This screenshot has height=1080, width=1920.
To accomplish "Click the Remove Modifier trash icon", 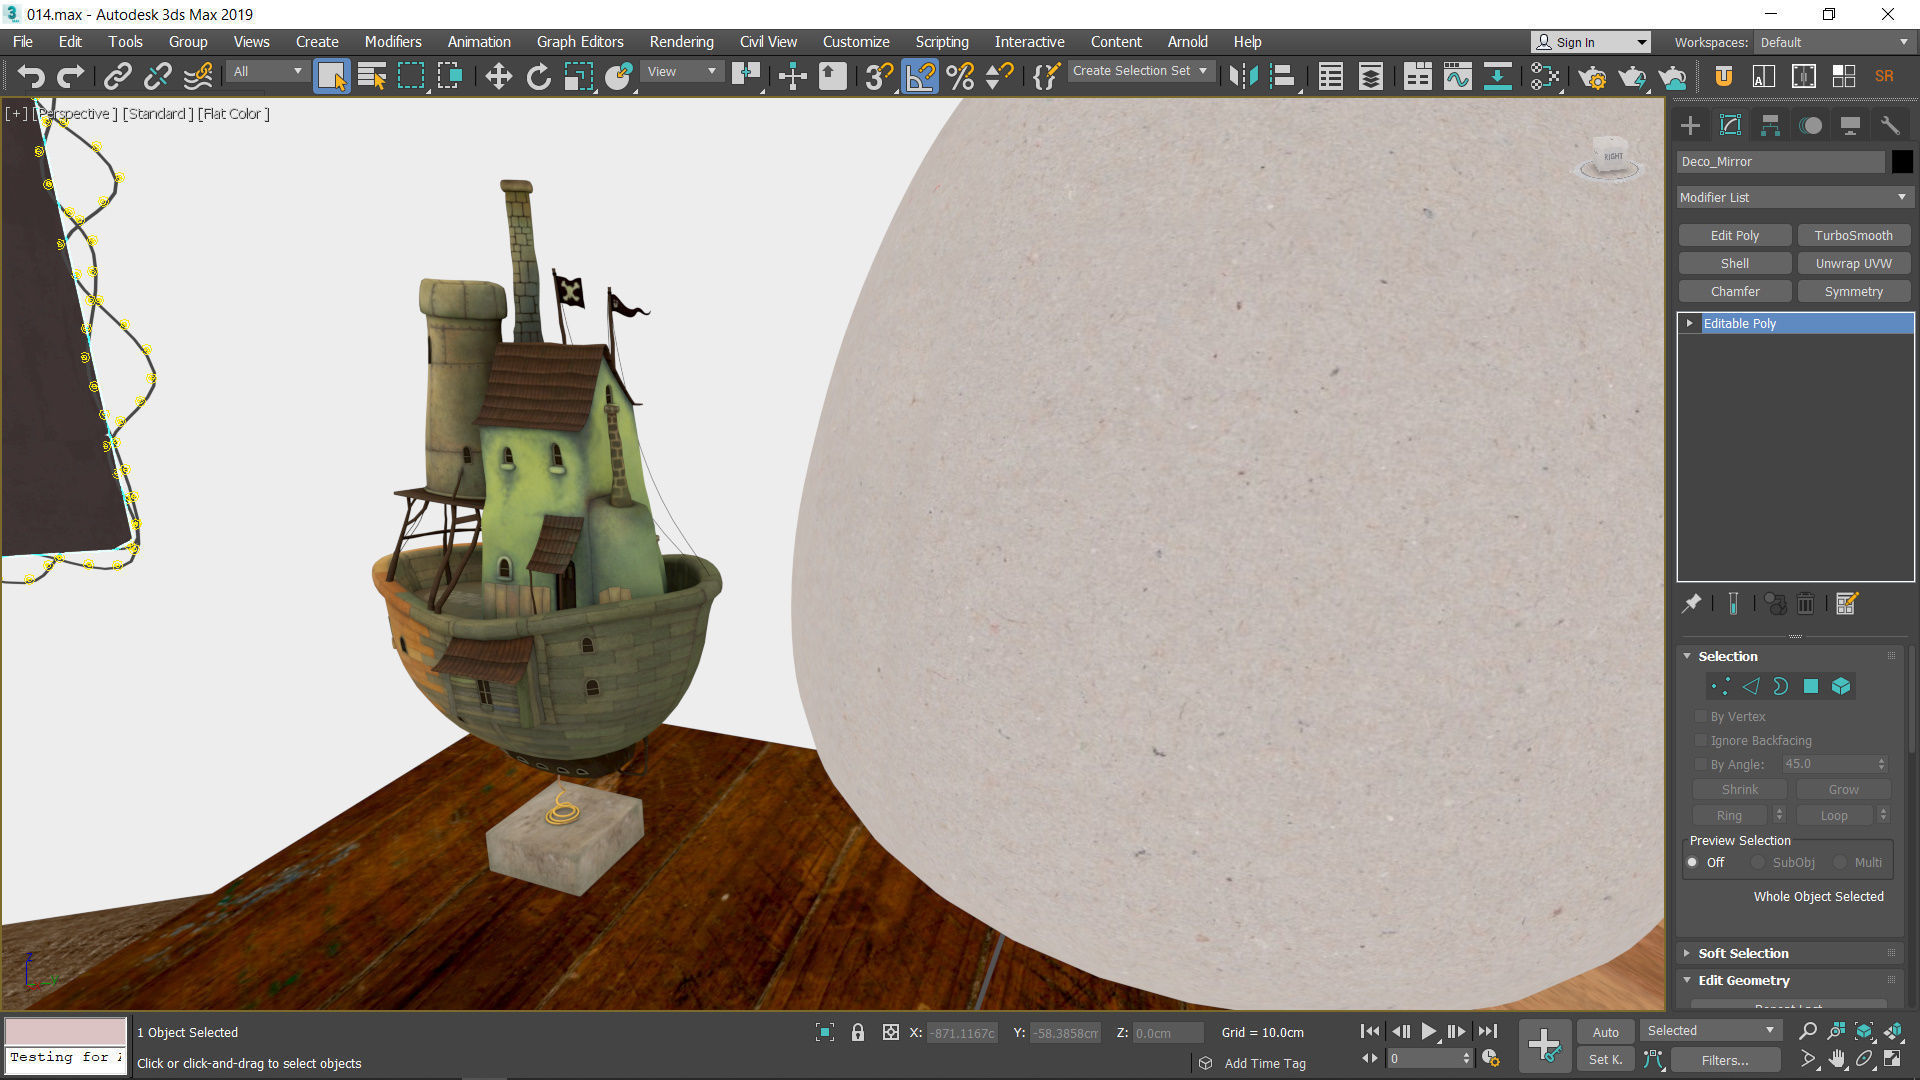I will pos(1805,604).
